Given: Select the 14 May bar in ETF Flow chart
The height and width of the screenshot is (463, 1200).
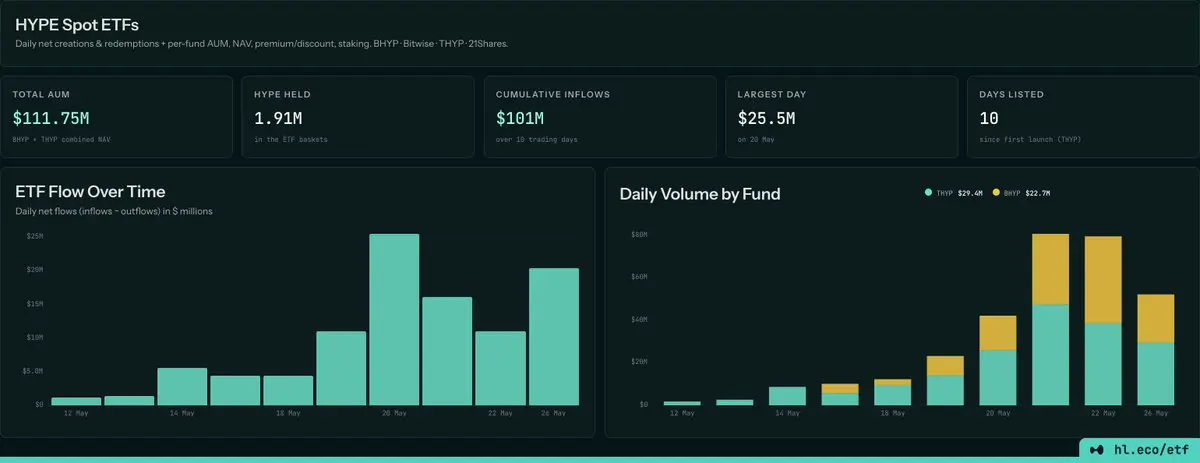Looking at the screenshot, I should point(182,386).
